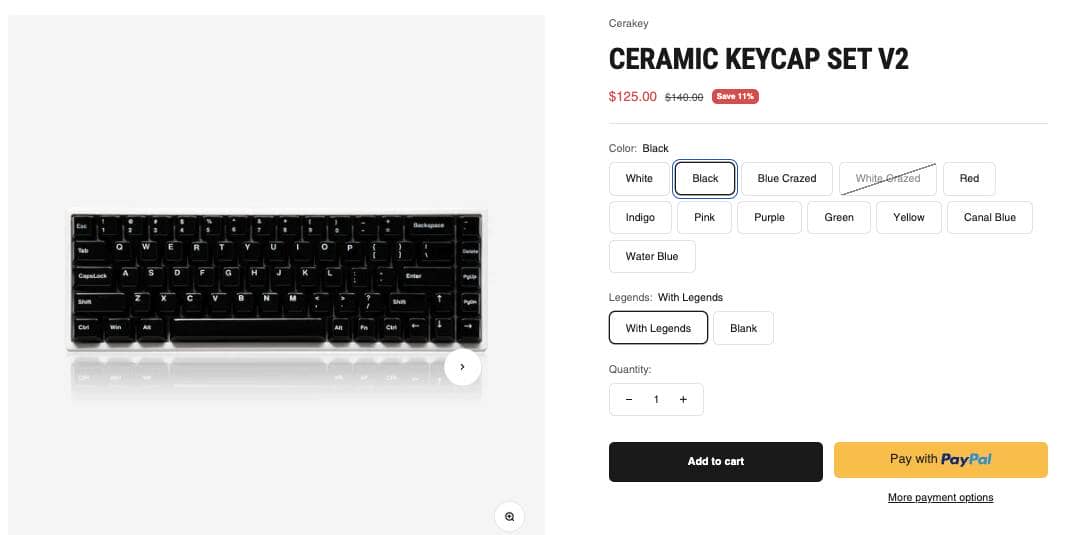Select the Green color variant
1073x535 pixels.
click(839, 218)
